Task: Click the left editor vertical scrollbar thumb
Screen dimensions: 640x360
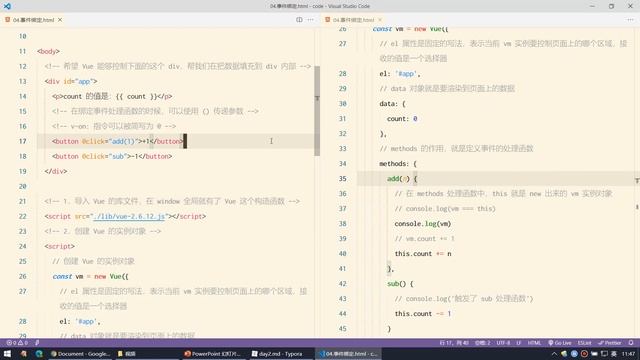Action: (317, 110)
